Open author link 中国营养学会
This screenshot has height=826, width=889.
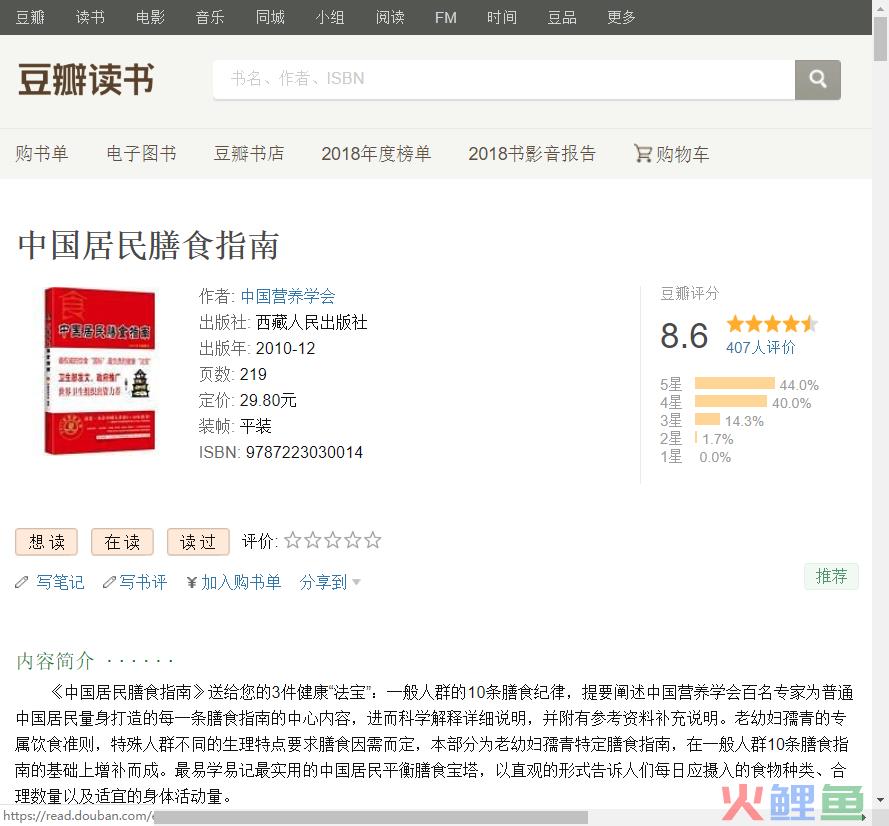coord(288,296)
